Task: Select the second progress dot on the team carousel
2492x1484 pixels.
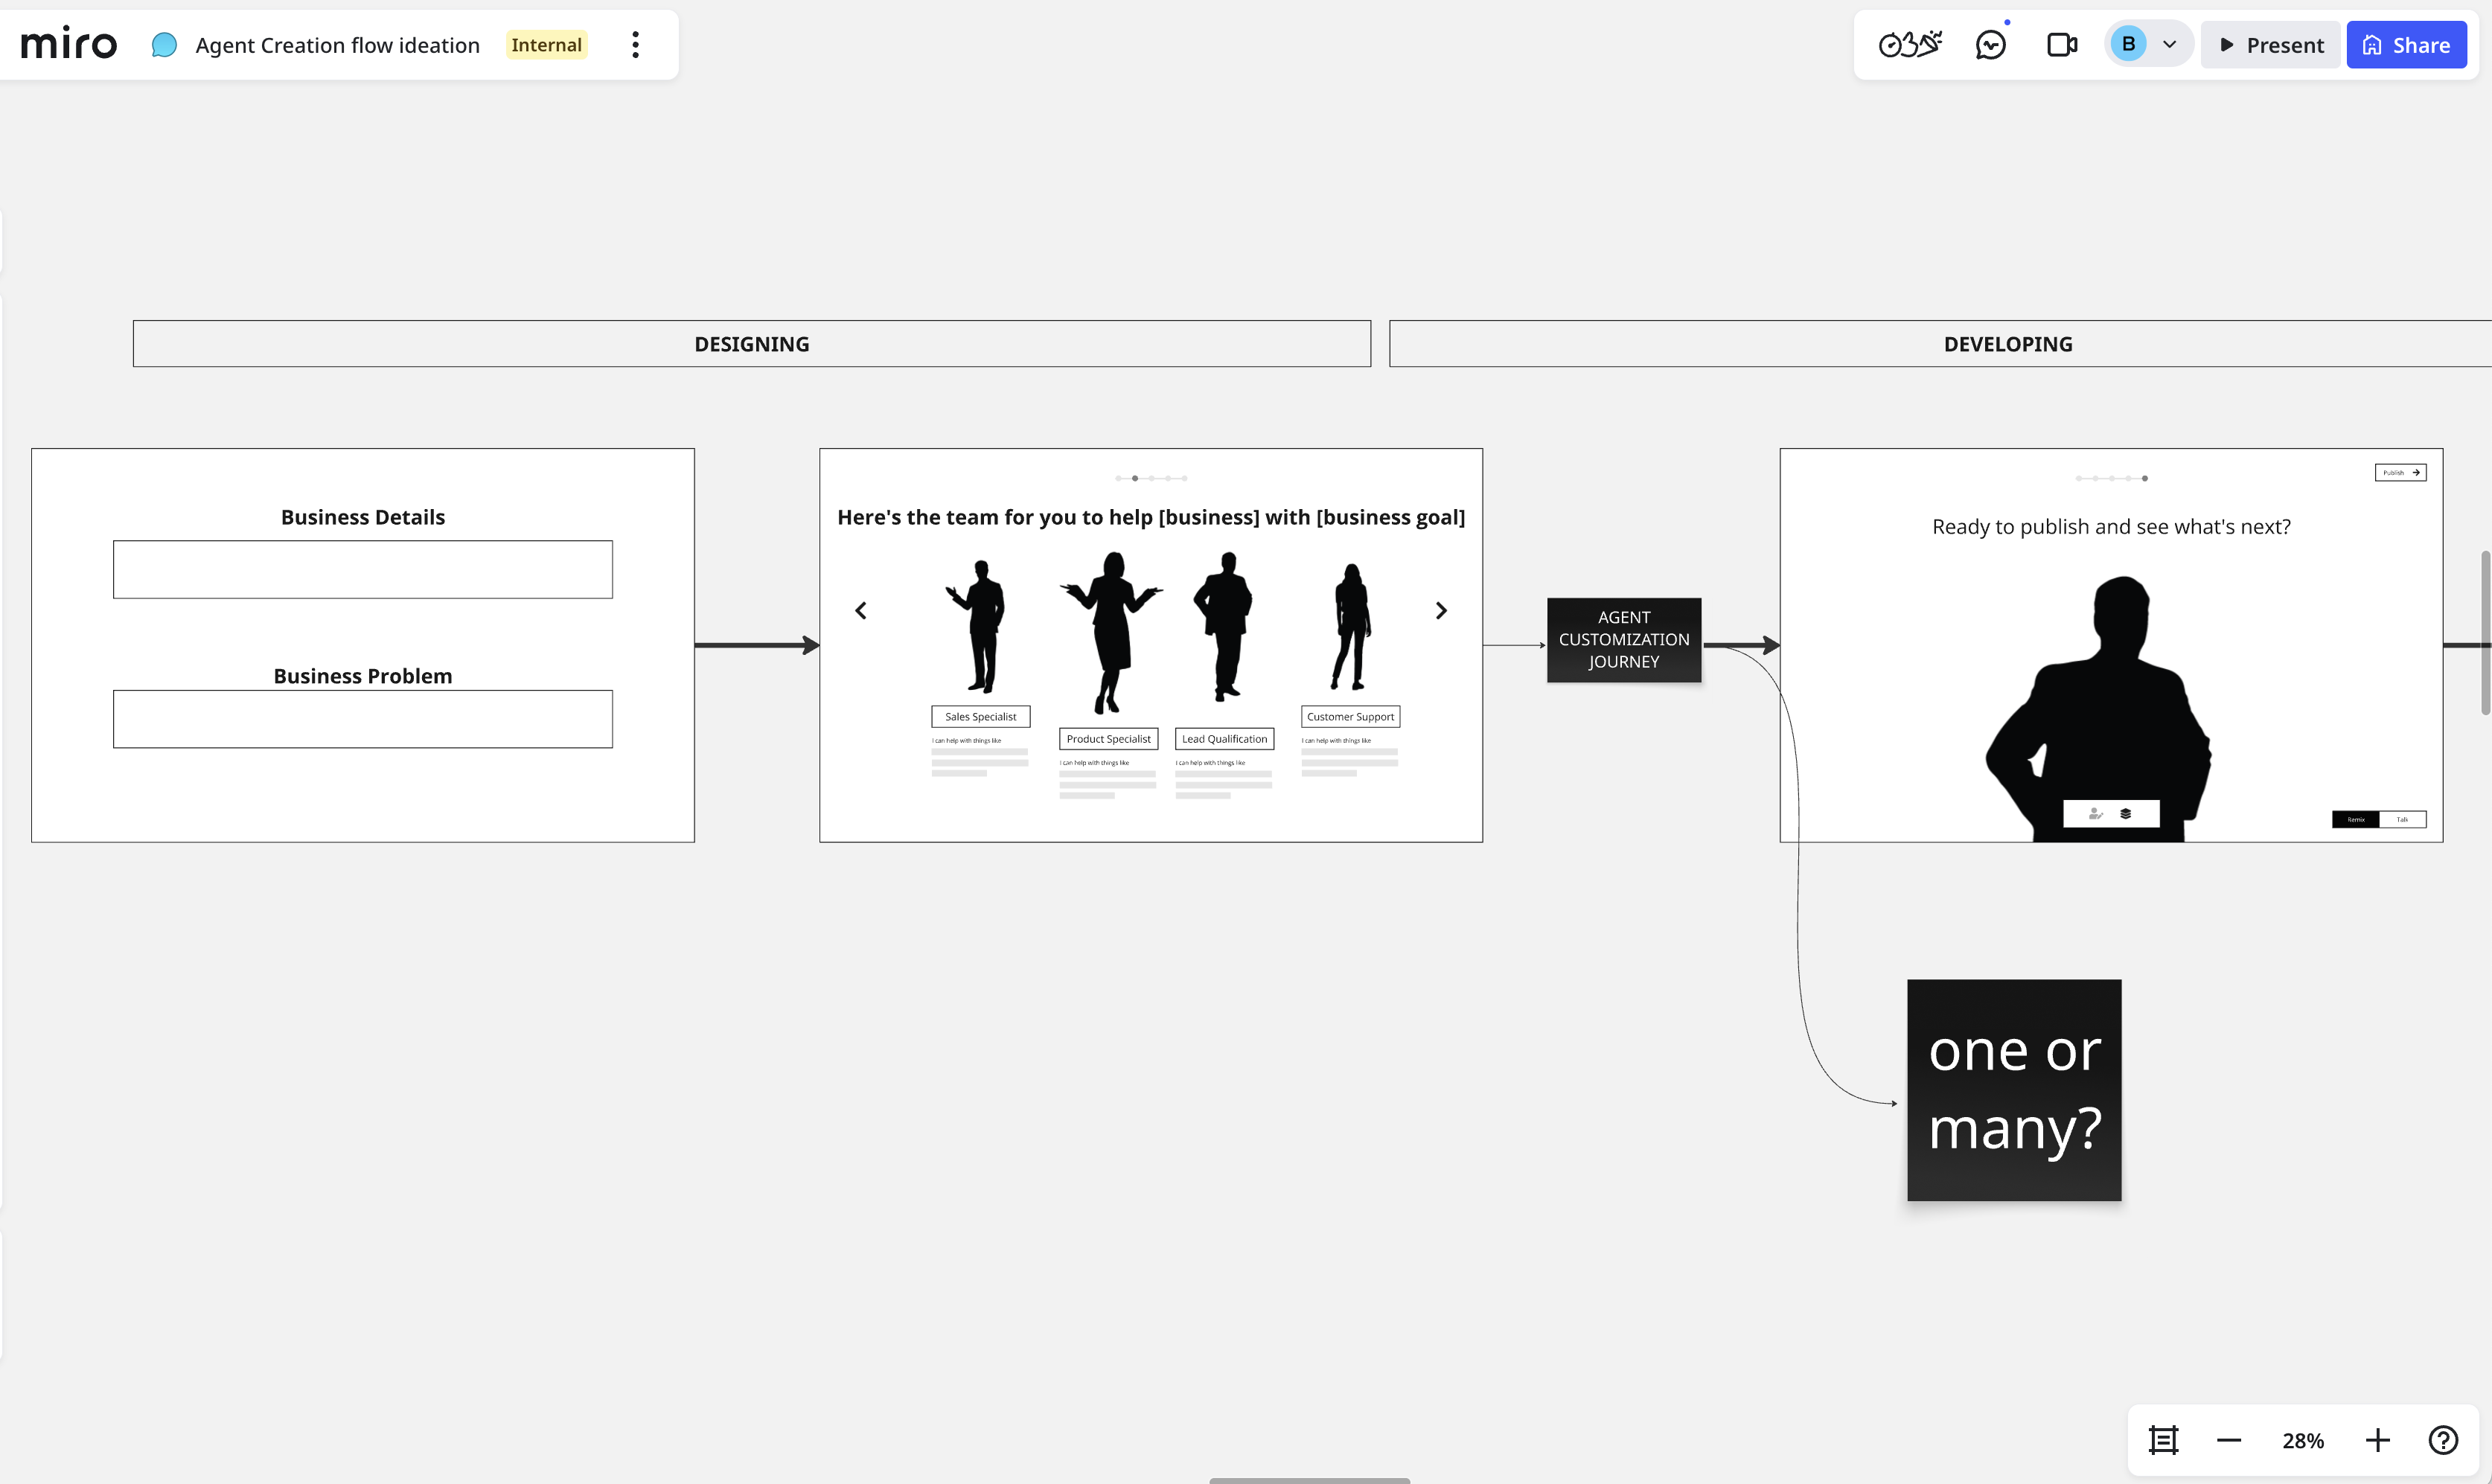Action: click(x=1135, y=478)
